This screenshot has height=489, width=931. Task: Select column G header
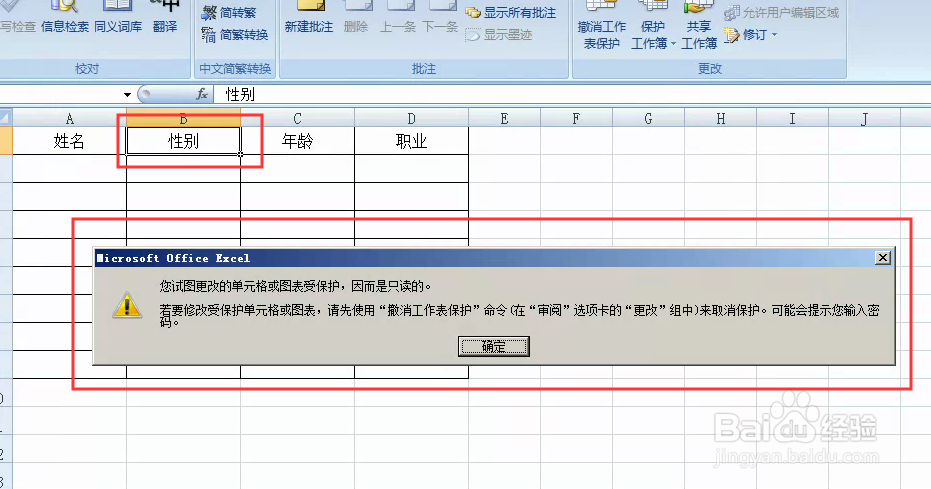648,118
